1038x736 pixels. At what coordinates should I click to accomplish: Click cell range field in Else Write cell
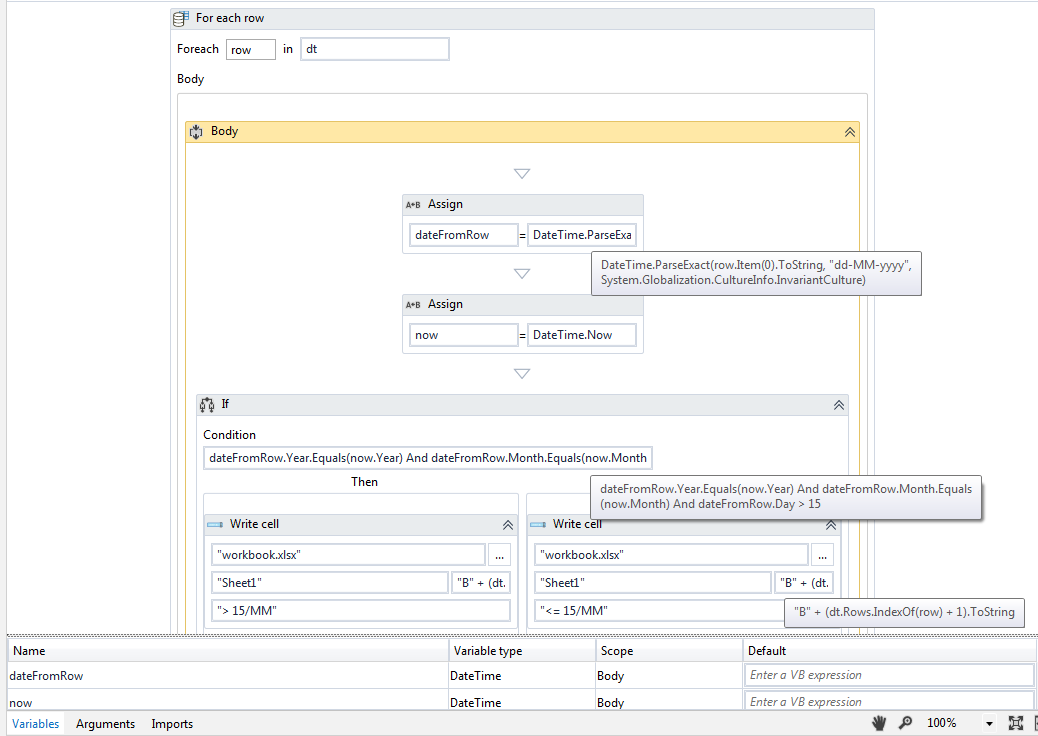(804, 582)
